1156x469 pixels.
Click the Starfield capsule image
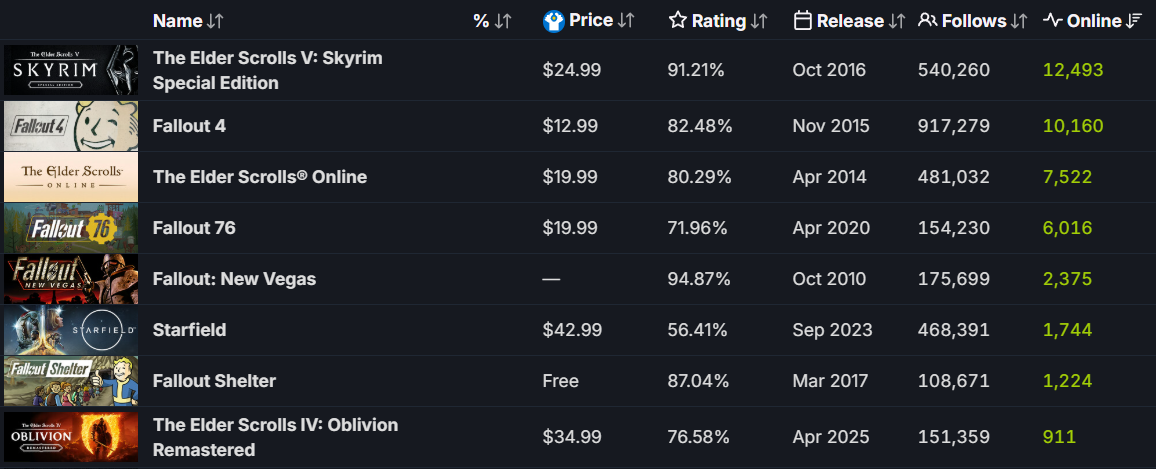pos(71,330)
